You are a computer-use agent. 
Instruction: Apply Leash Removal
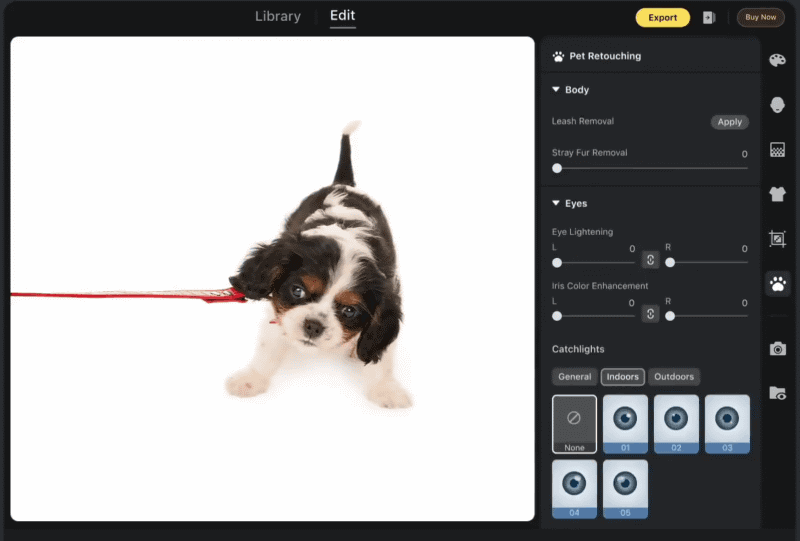(x=729, y=122)
